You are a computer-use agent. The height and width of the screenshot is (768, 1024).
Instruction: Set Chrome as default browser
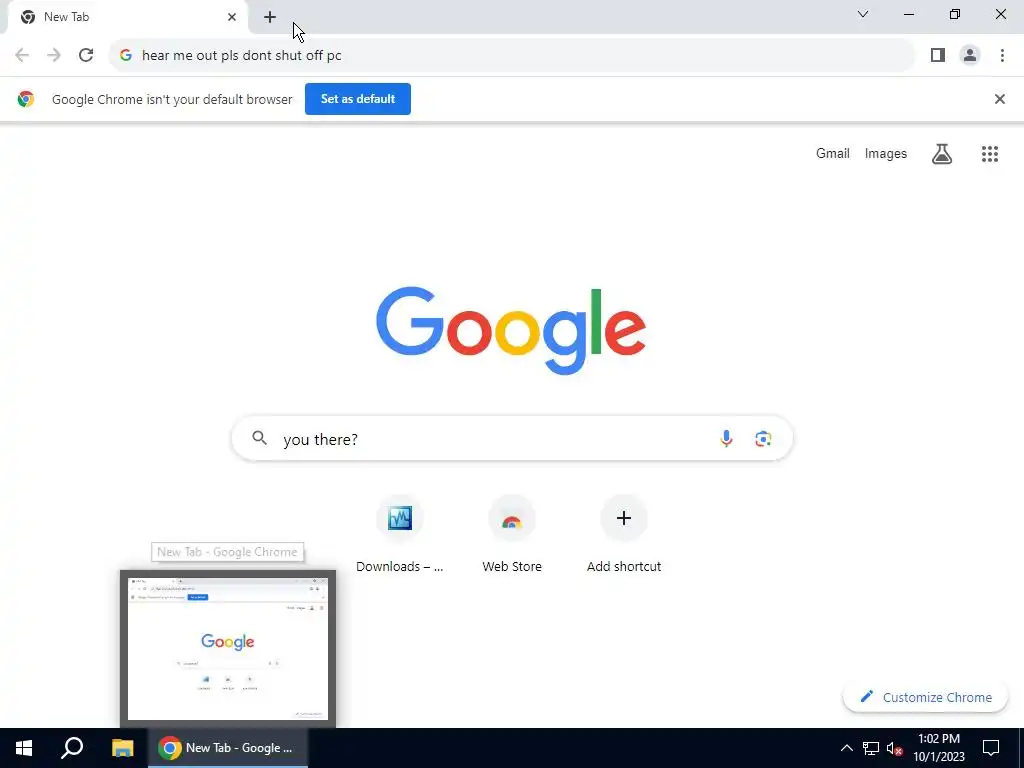[x=358, y=99]
